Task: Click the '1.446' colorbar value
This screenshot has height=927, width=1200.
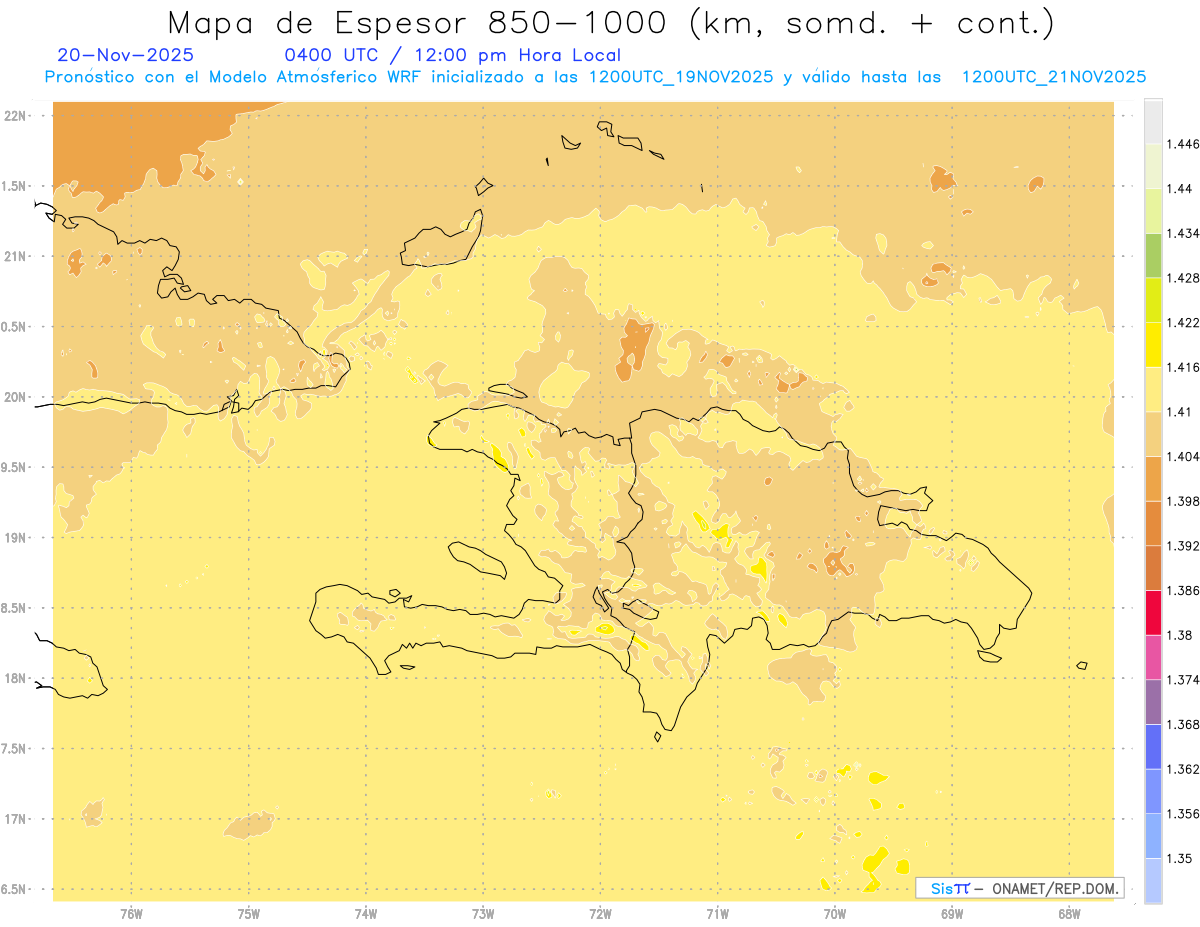Action: pos(1182,144)
